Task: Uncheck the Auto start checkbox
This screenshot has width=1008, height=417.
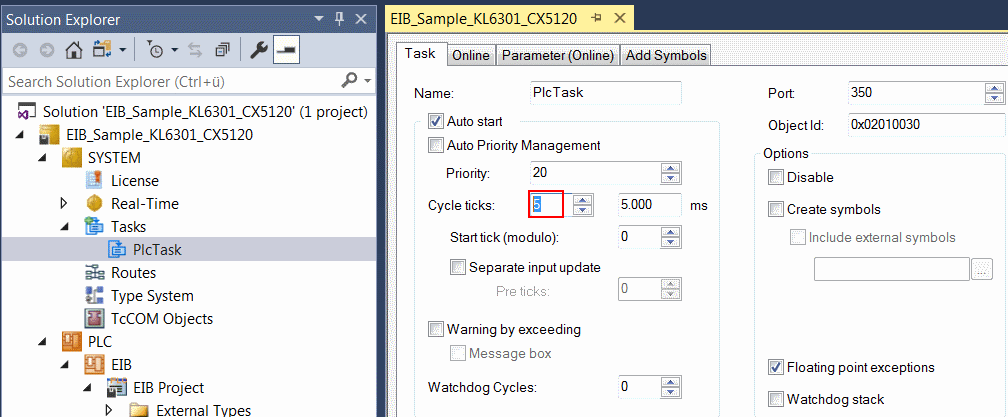Action: [436, 120]
